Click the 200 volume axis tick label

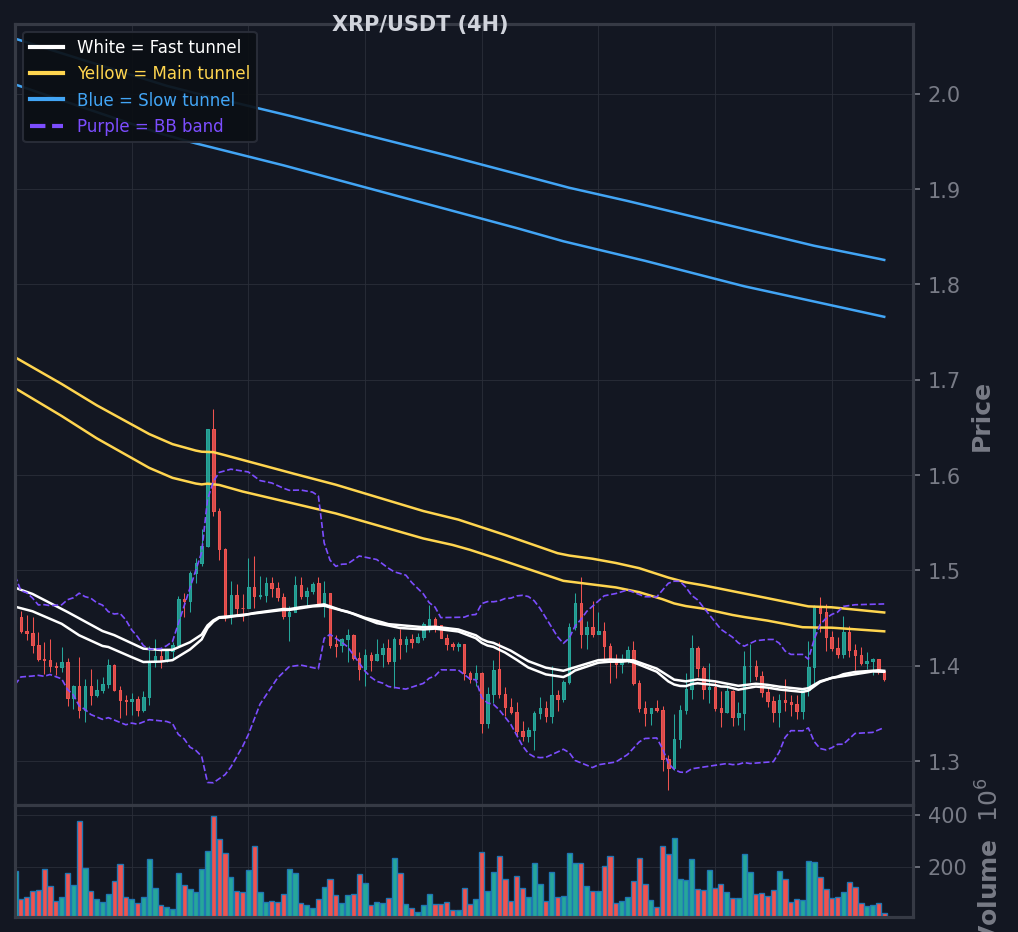[948, 868]
